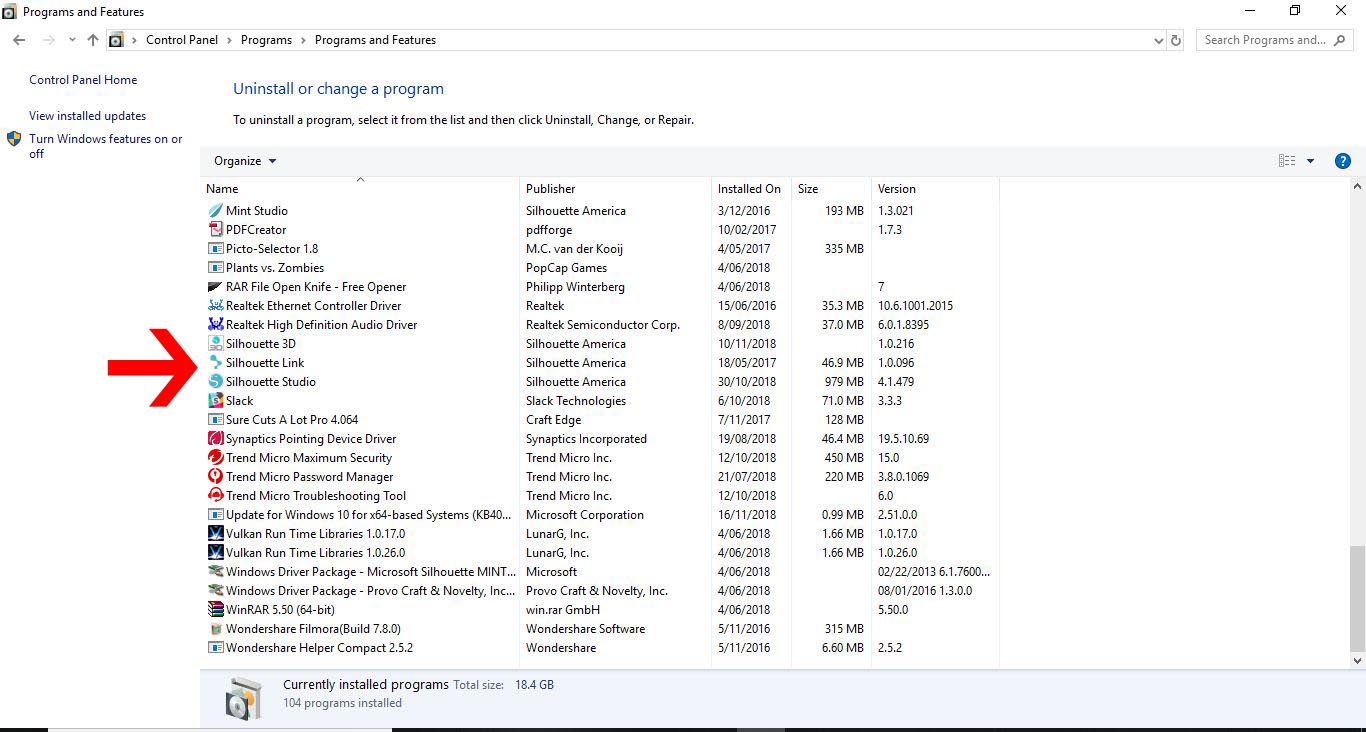
Task: Select Windows Driver Package Microsoft Silhouette MINT row
Action: 600,572
